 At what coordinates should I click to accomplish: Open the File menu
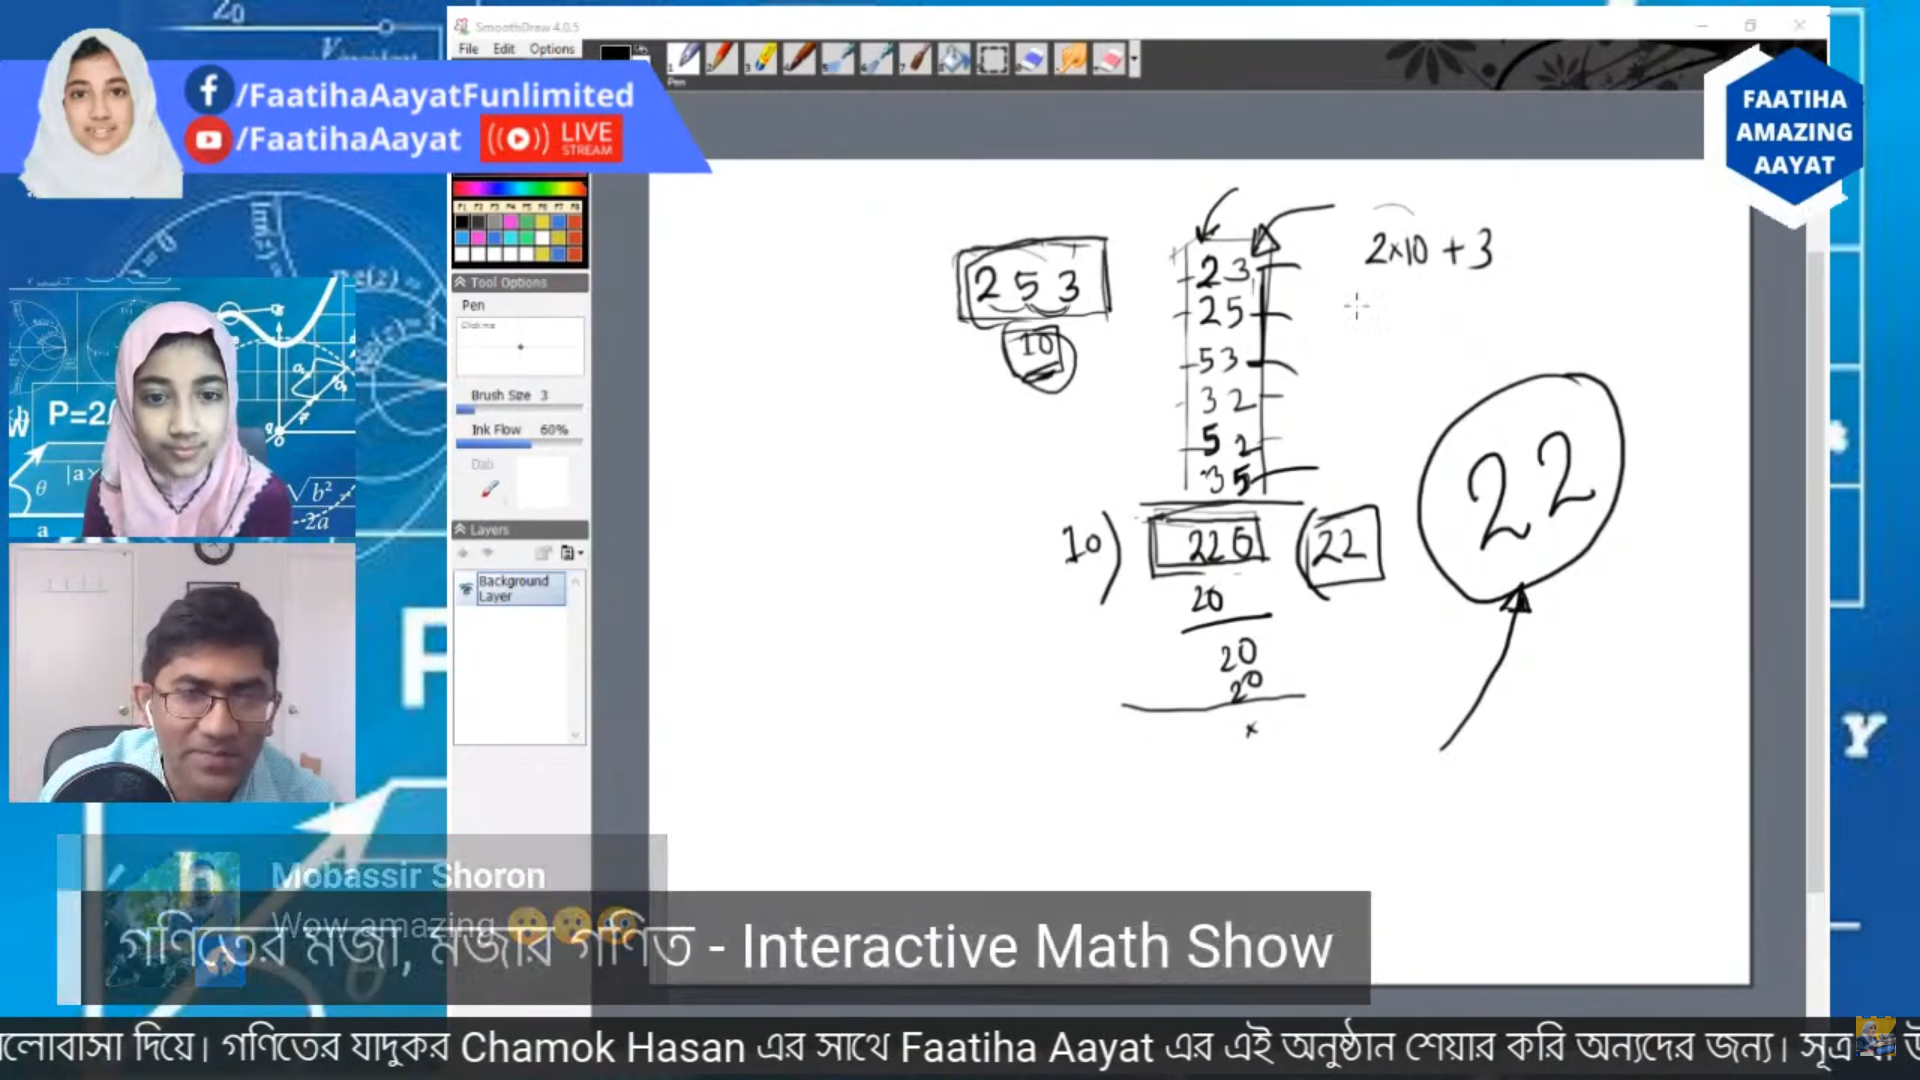pyautogui.click(x=468, y=48)
